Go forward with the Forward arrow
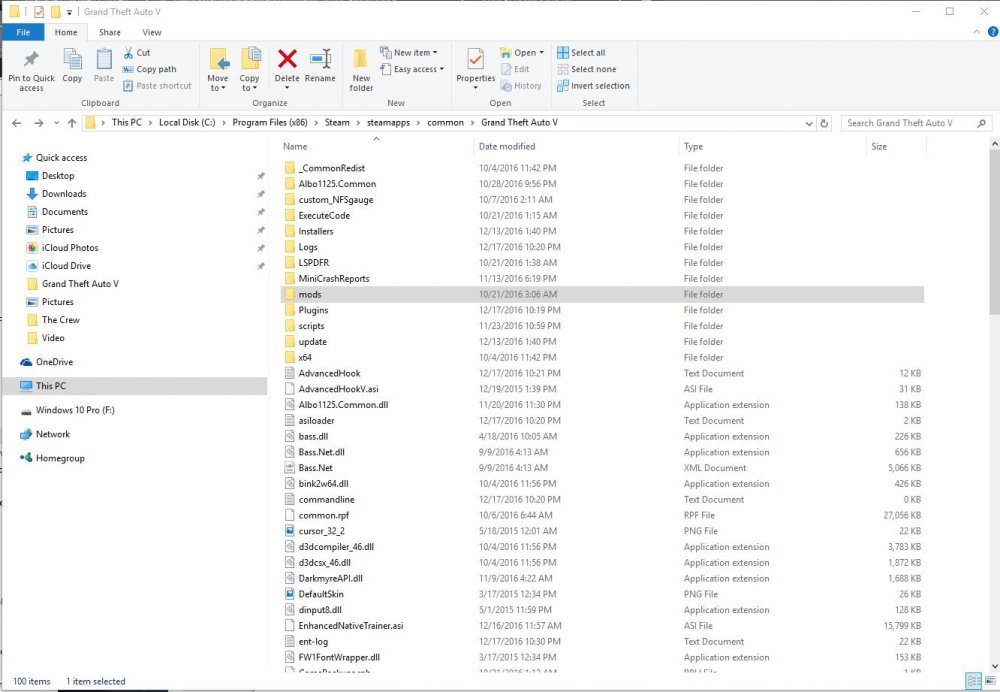This screenshot has height=692, width=1000. [38, 123]
